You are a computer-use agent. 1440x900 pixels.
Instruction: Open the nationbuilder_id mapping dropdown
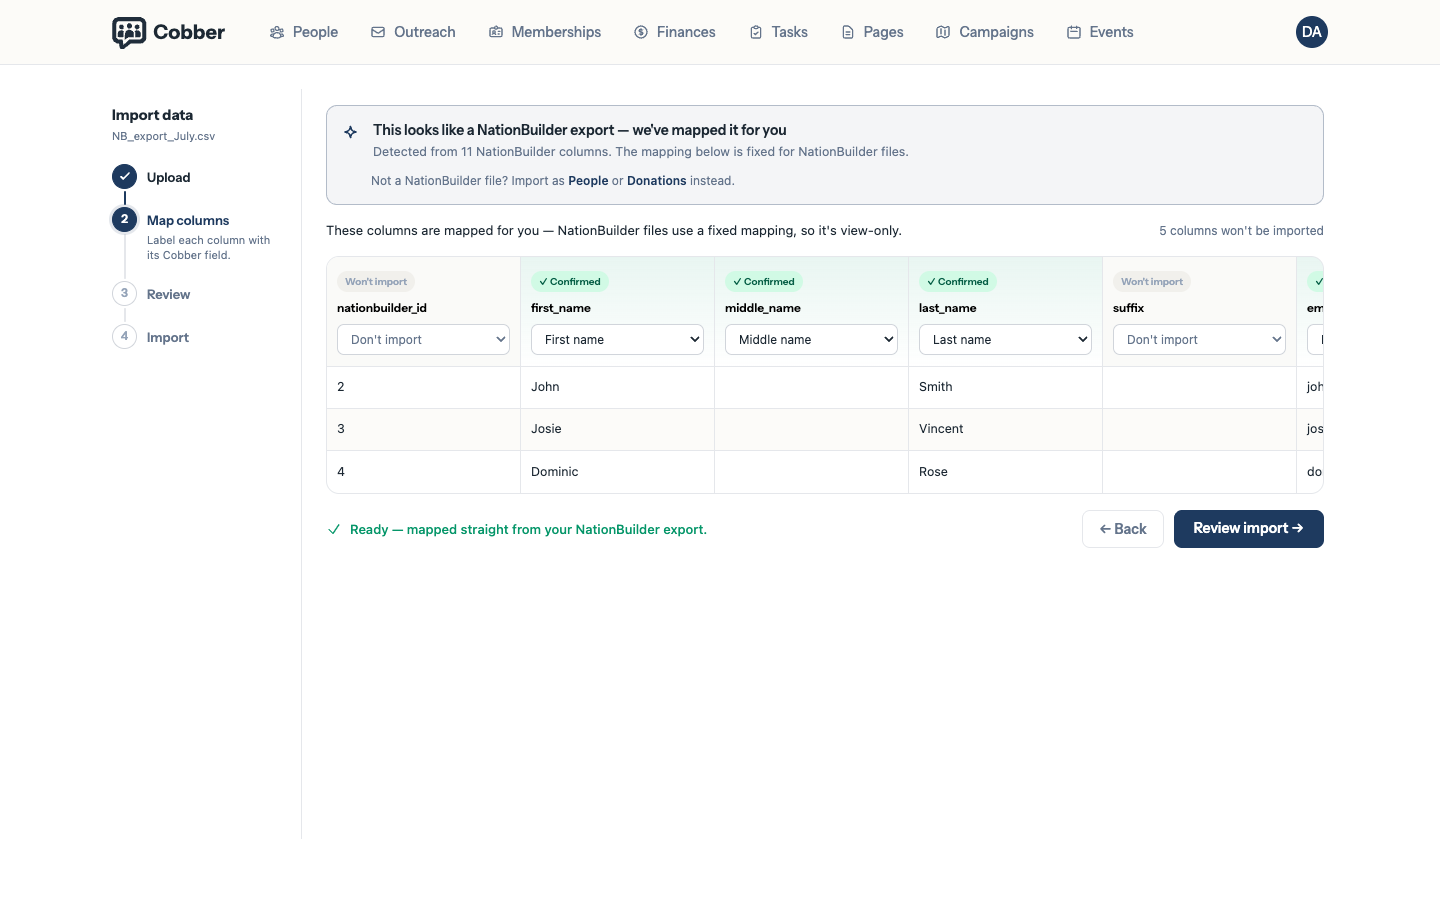pos(423,340)
